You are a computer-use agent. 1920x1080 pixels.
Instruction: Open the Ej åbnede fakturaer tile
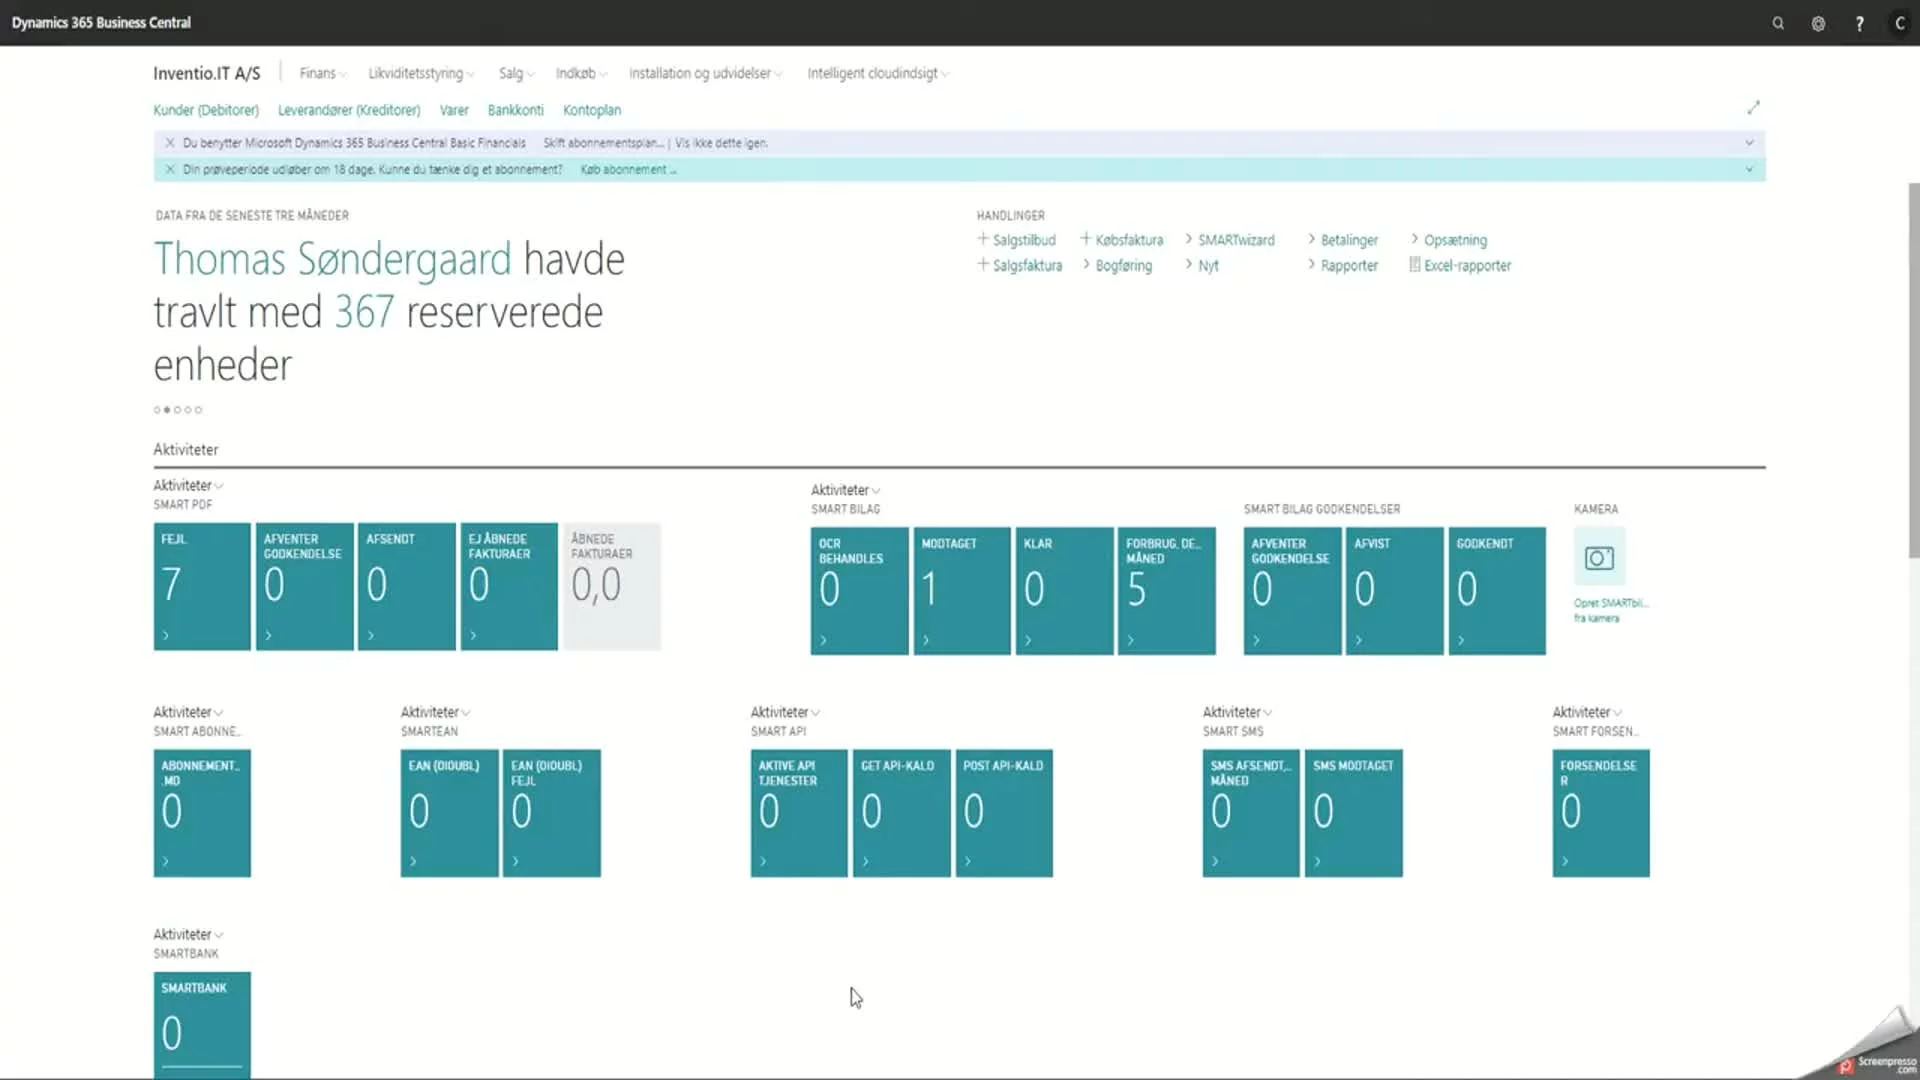(x=509, y=586)
